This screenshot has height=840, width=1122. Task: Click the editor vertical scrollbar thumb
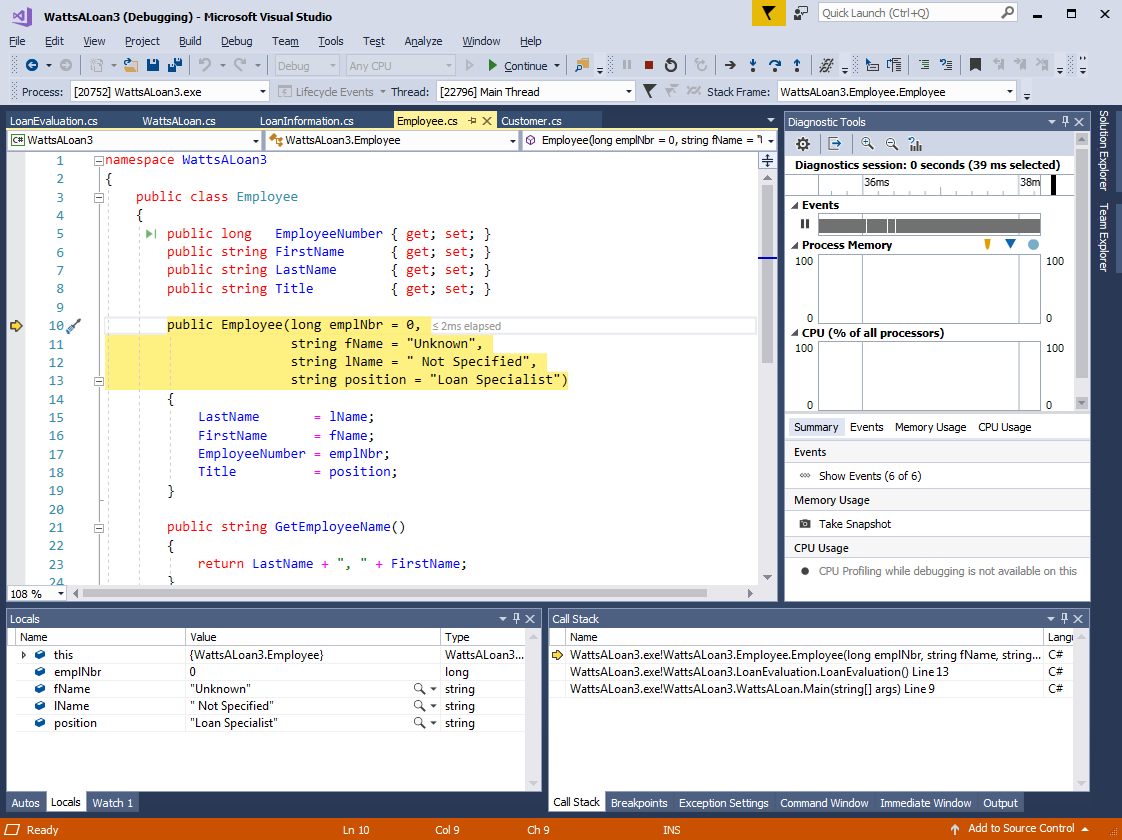tap(767, 273)
